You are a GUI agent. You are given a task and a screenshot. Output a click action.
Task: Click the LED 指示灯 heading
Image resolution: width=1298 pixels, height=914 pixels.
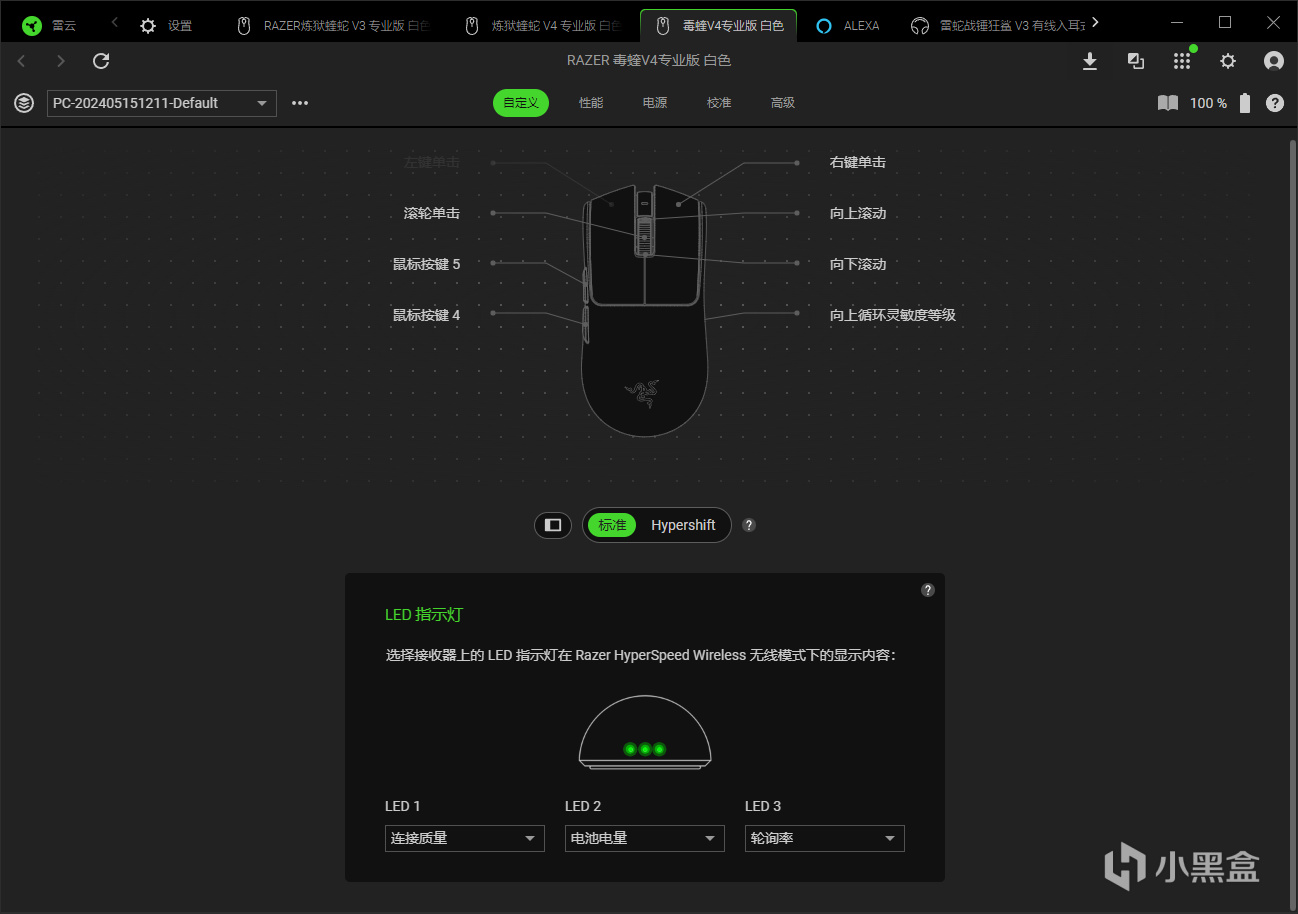tap(424, 615)
